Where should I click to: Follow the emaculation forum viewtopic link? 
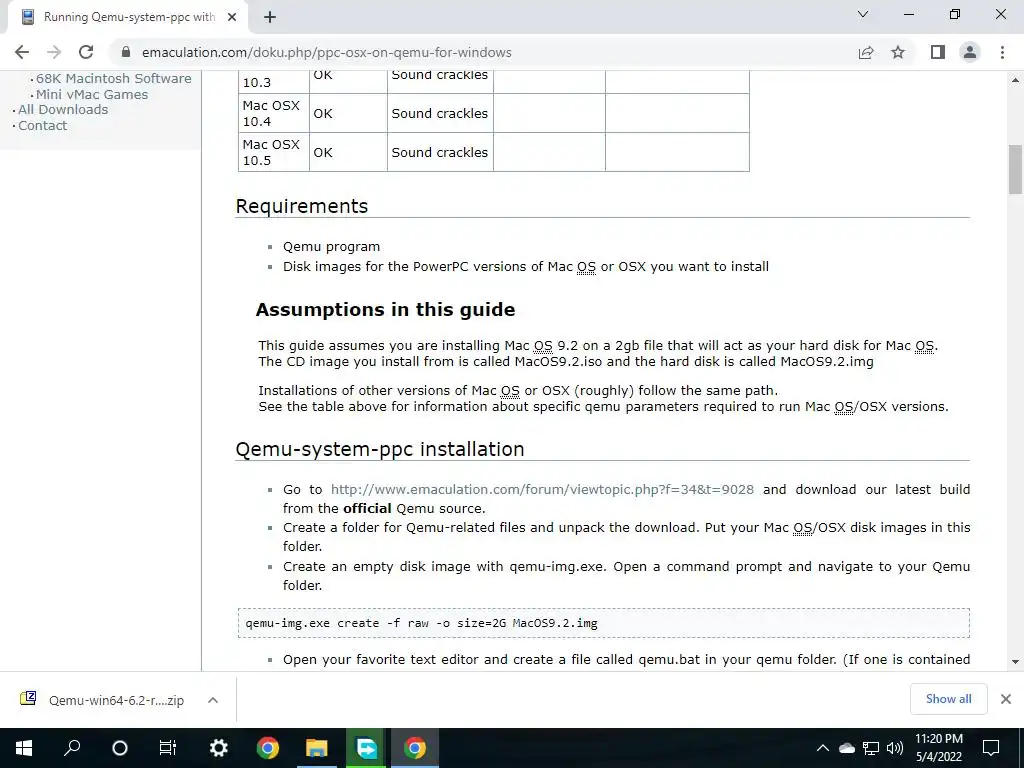tap(542, 490)
